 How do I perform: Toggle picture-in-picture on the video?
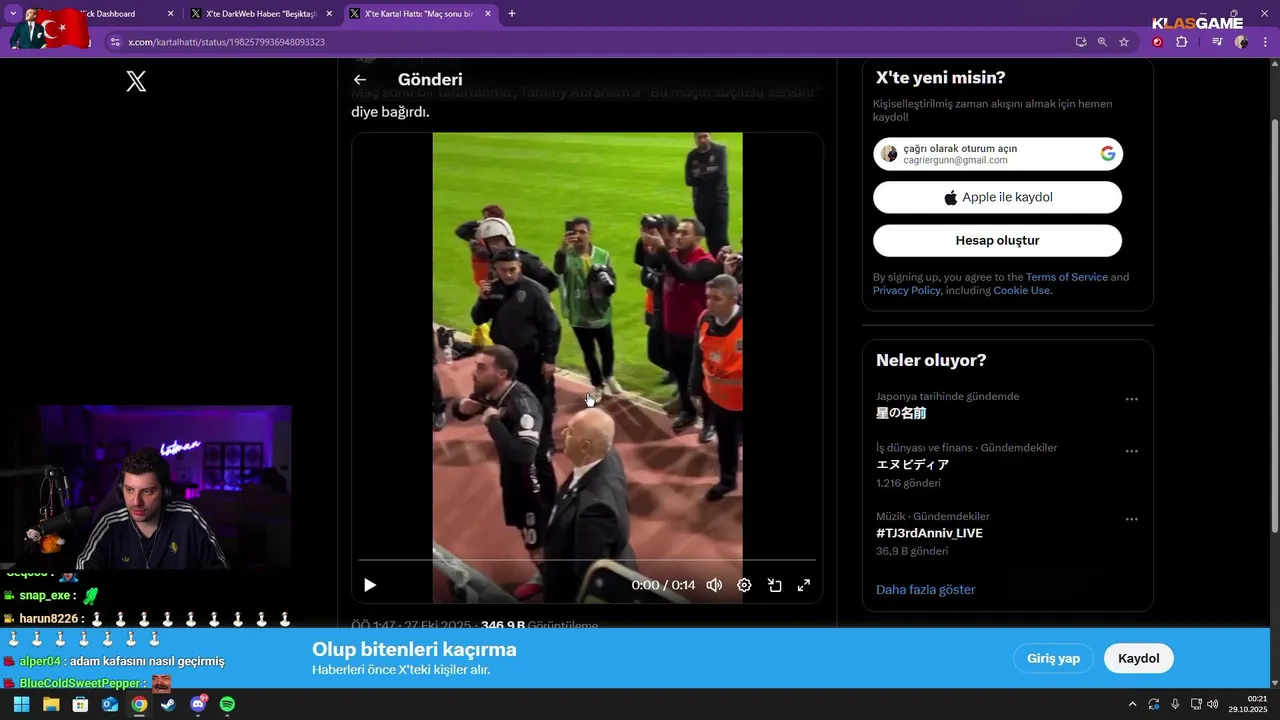[774, 585]
